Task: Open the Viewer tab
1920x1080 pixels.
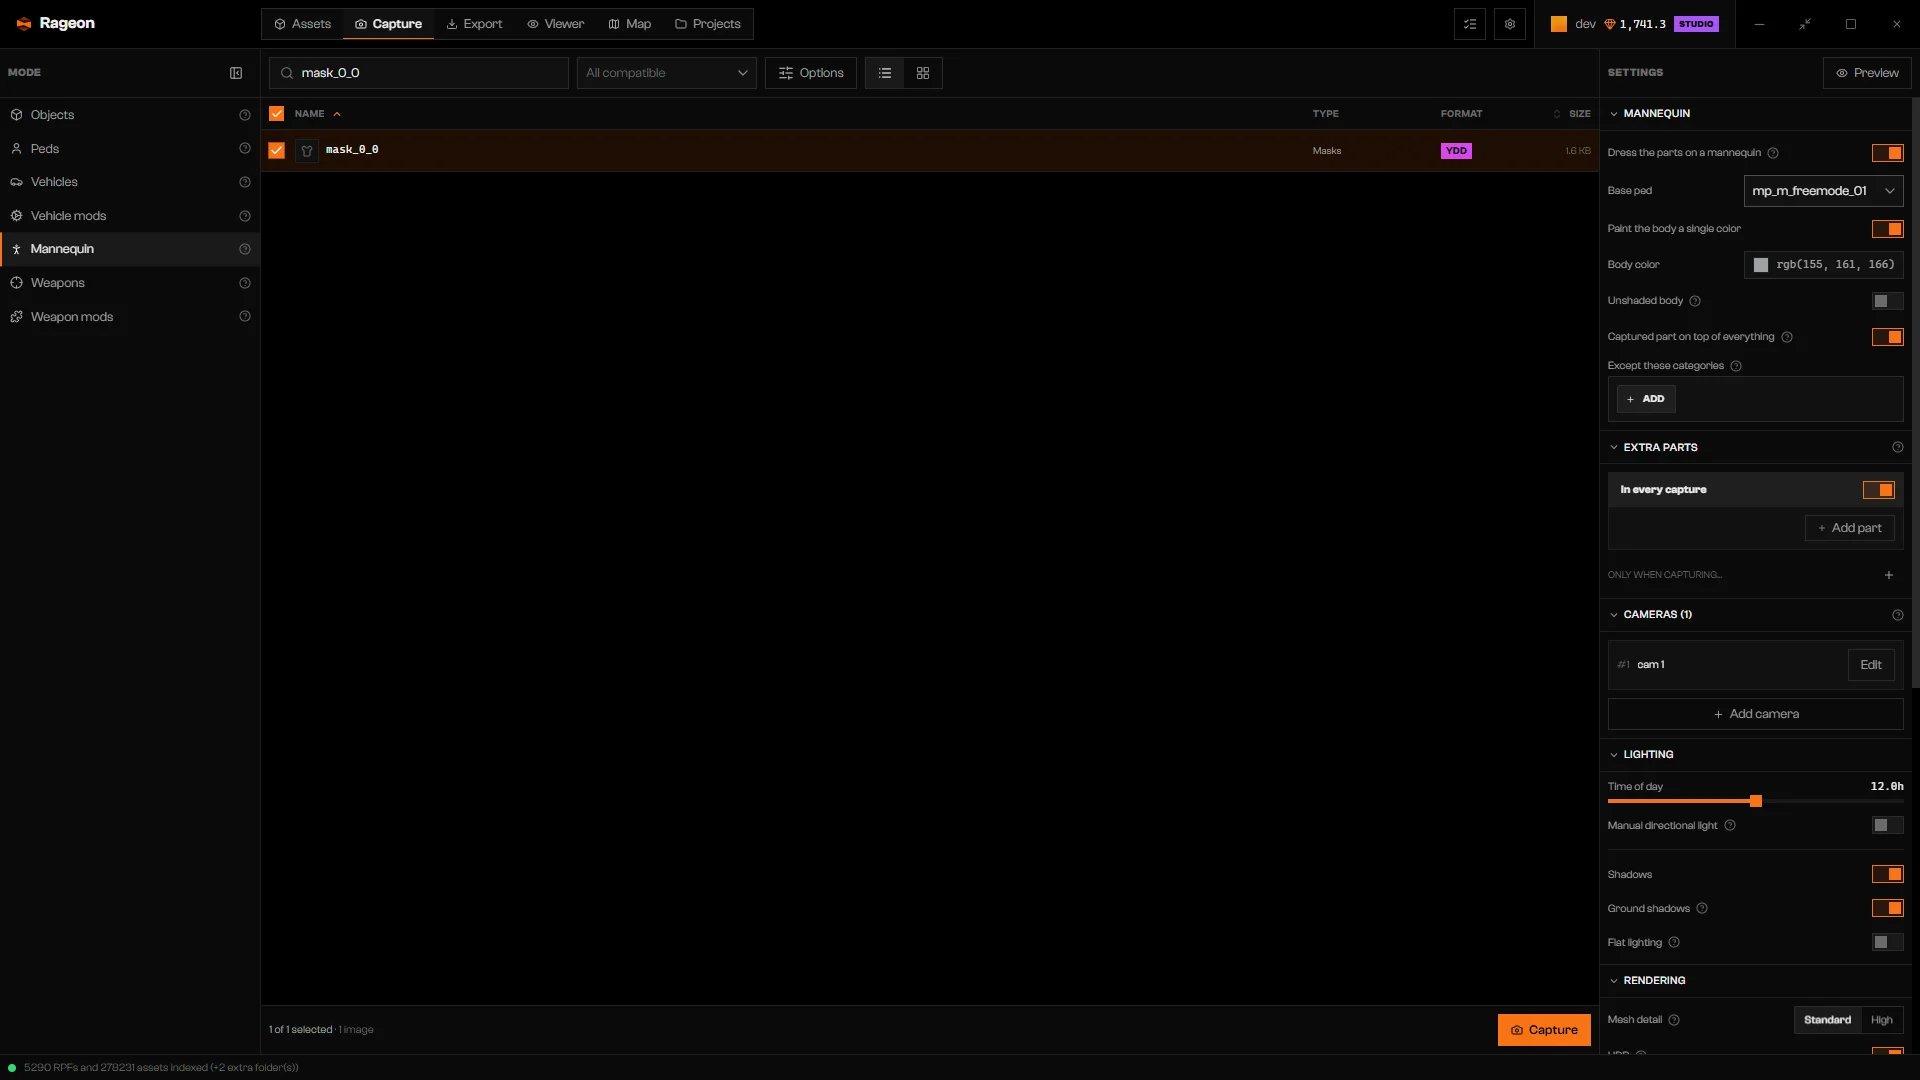Action: [x=556, y=24]
